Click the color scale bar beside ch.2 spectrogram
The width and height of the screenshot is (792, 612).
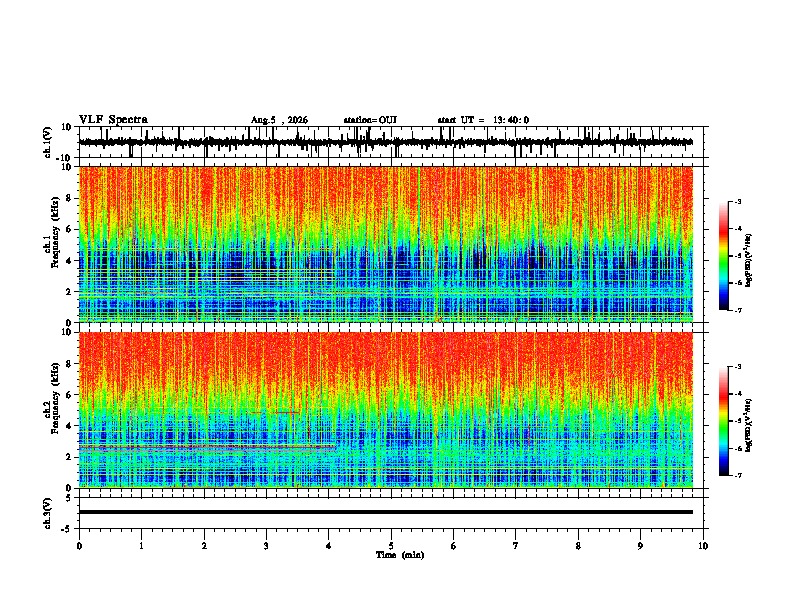pos(723,421)
